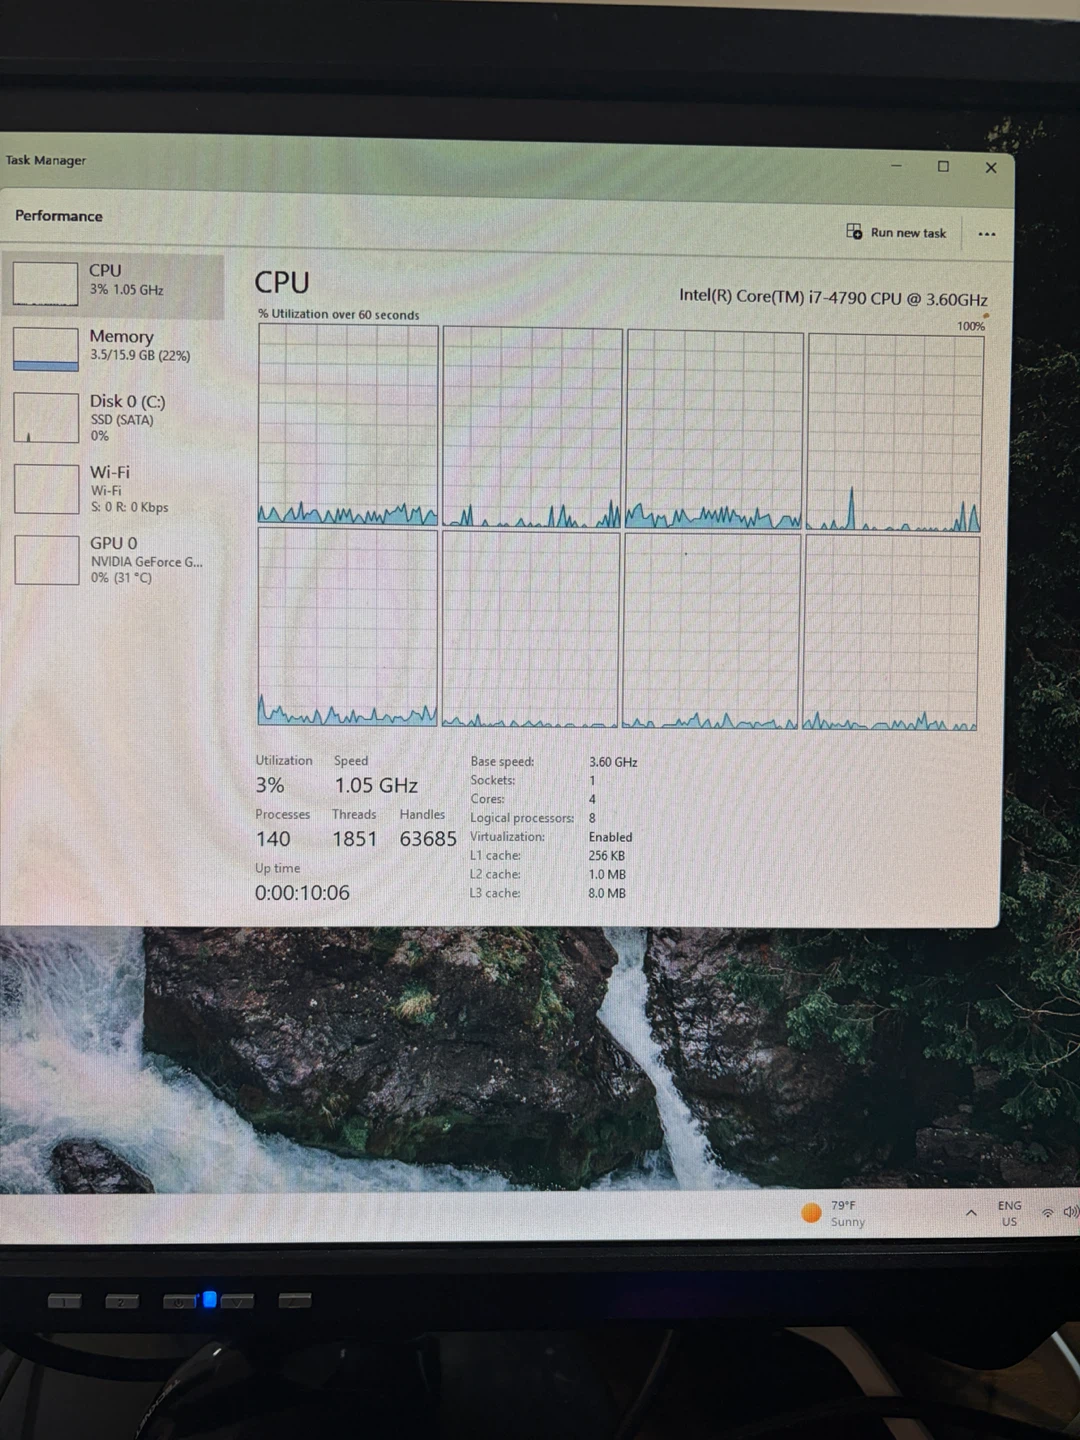Click the volume speaker tray icon

(1070, 1212)
